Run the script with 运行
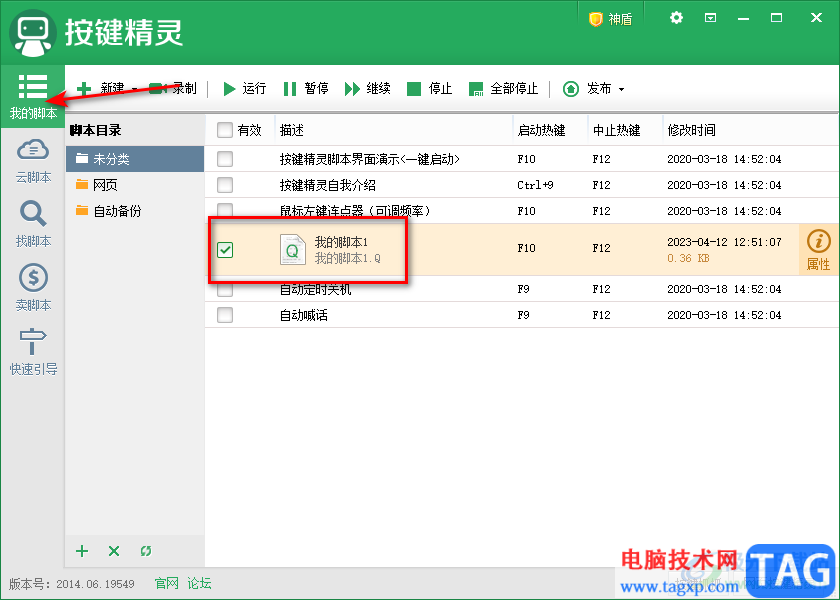 pos(244,88)
